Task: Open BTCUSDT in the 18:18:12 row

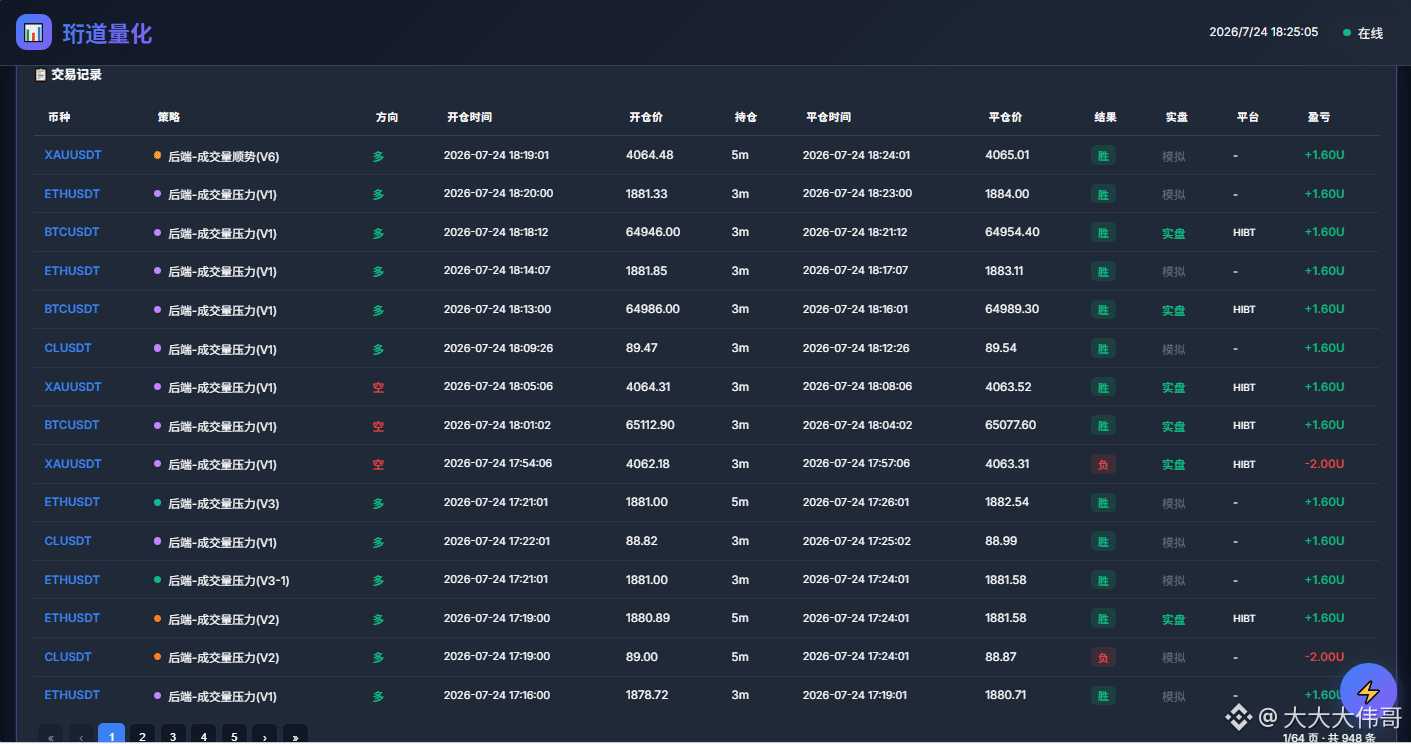Action: [x=72, y=232]
